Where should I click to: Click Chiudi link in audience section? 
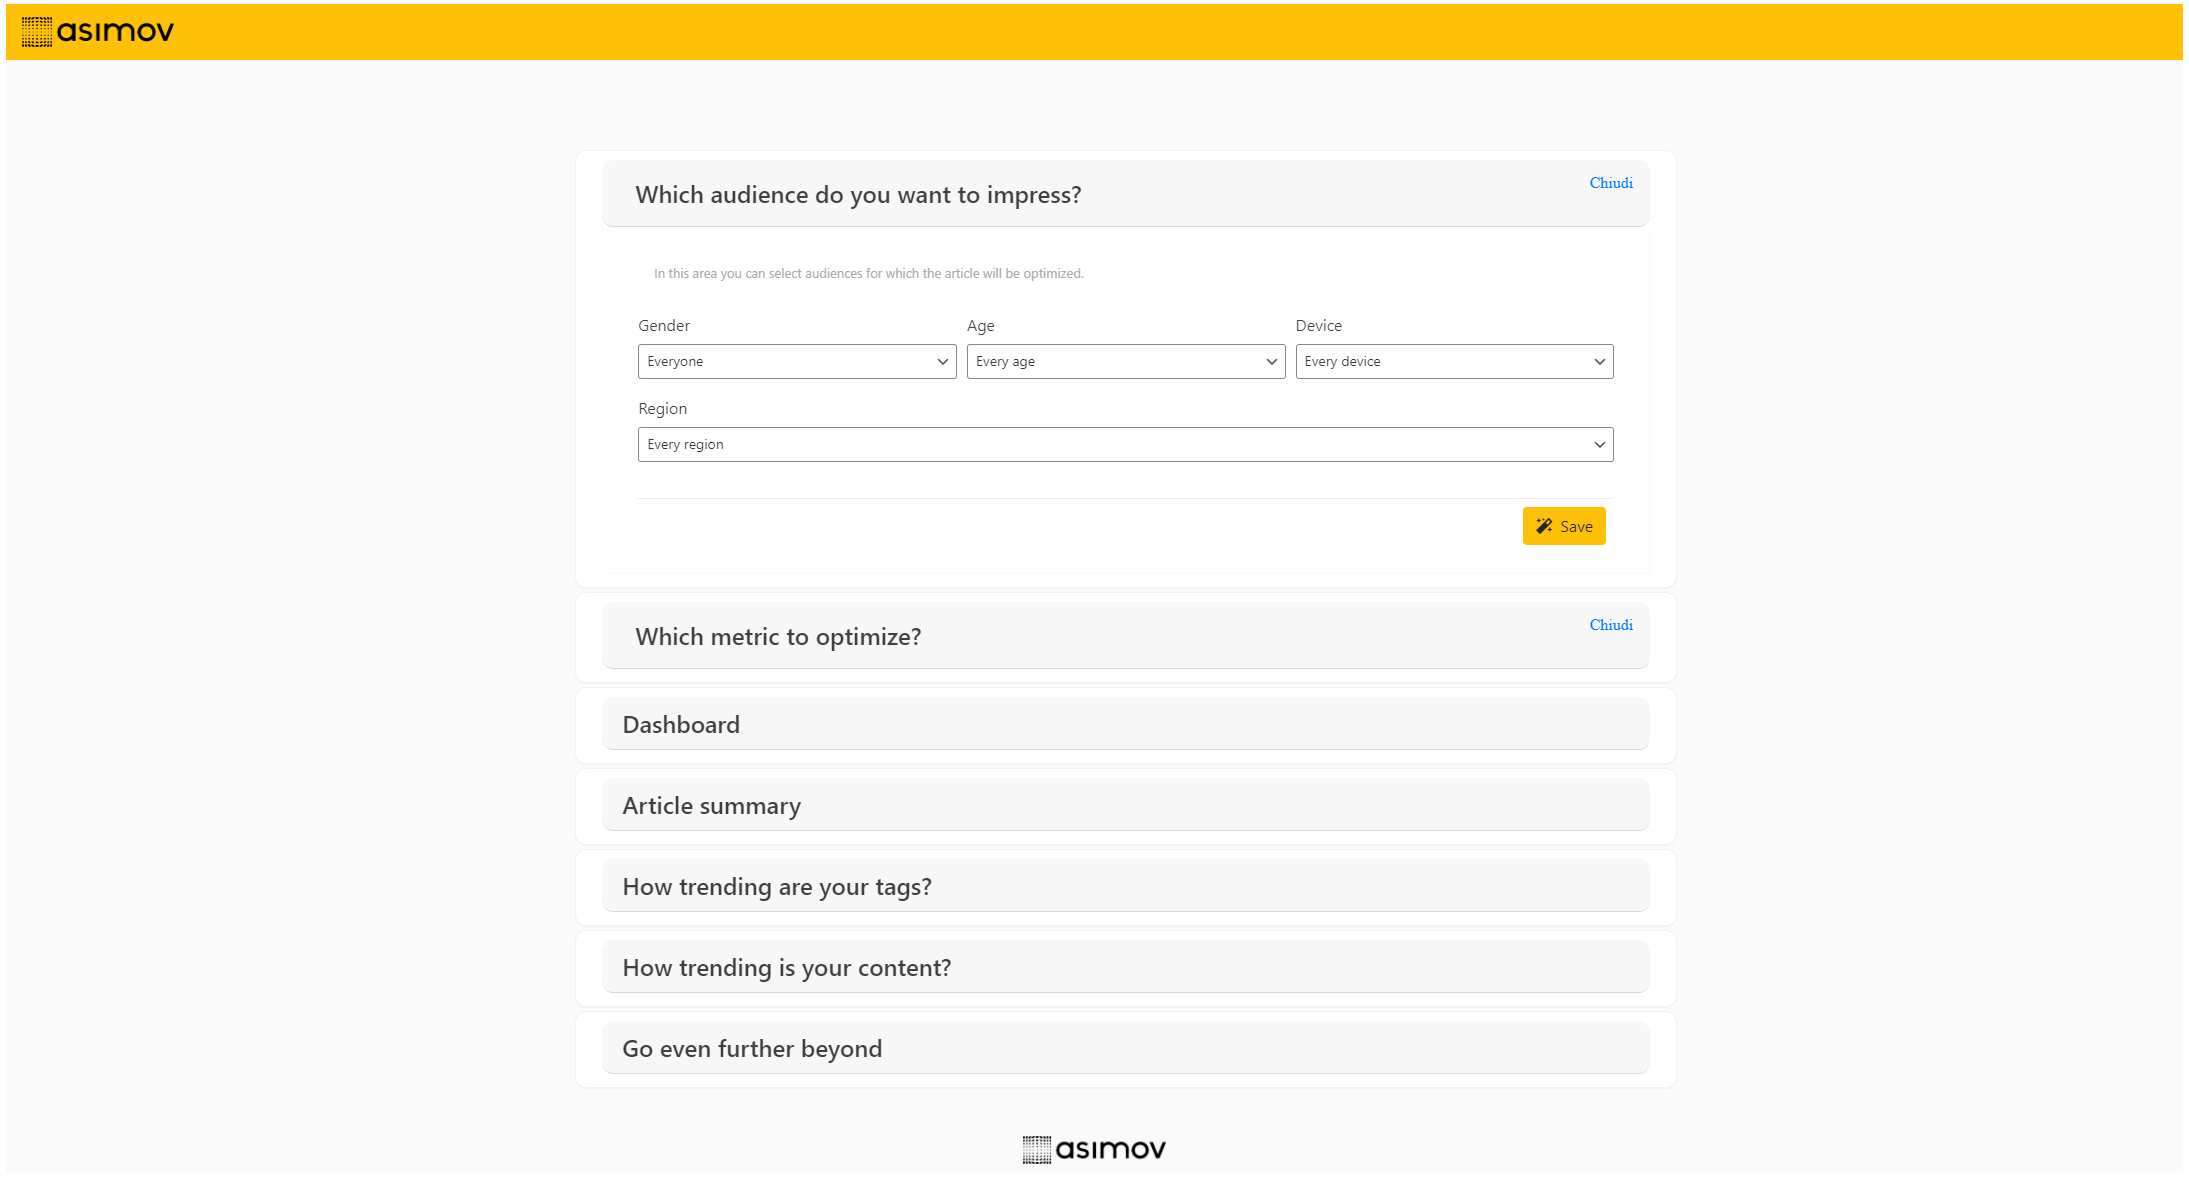point(1611,183)
